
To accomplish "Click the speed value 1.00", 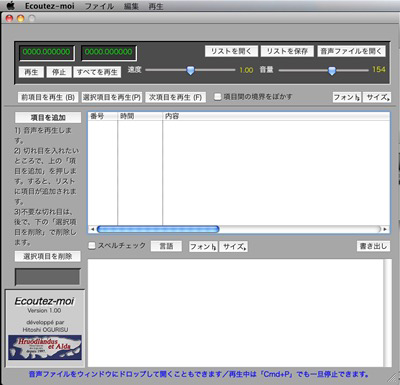I will 246,70.
